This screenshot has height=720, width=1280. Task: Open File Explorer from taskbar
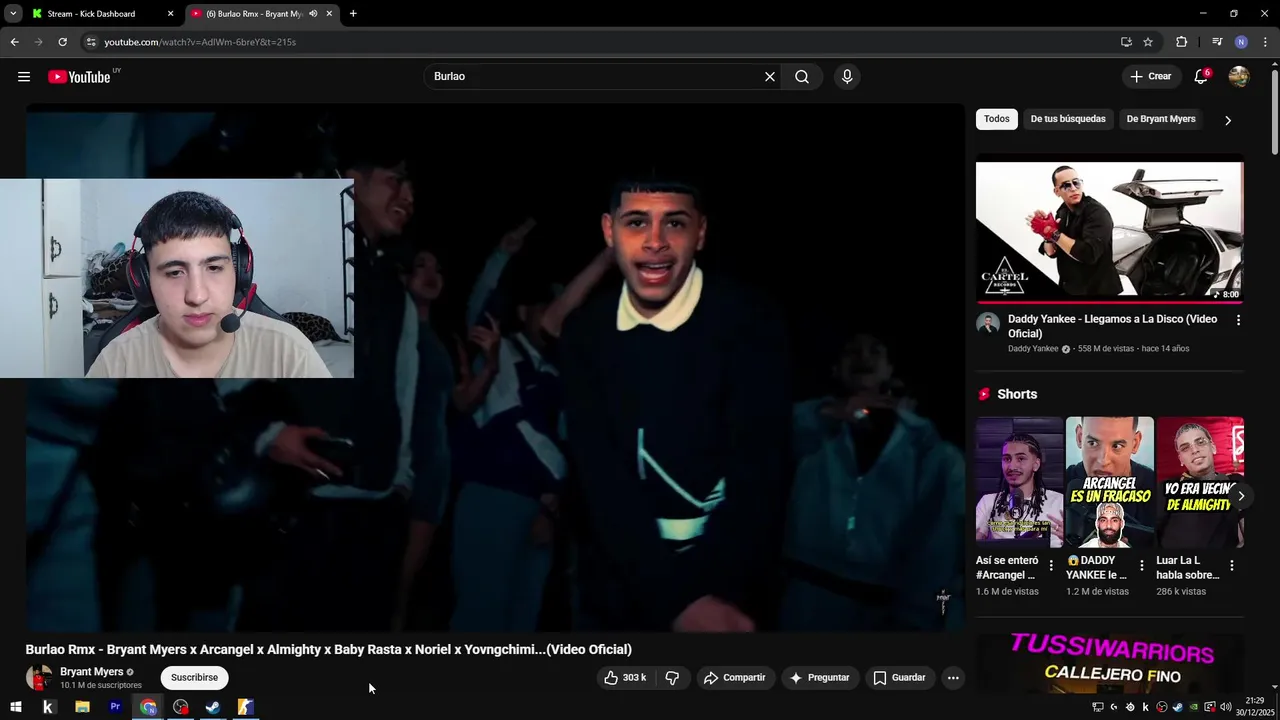[82, 707]
